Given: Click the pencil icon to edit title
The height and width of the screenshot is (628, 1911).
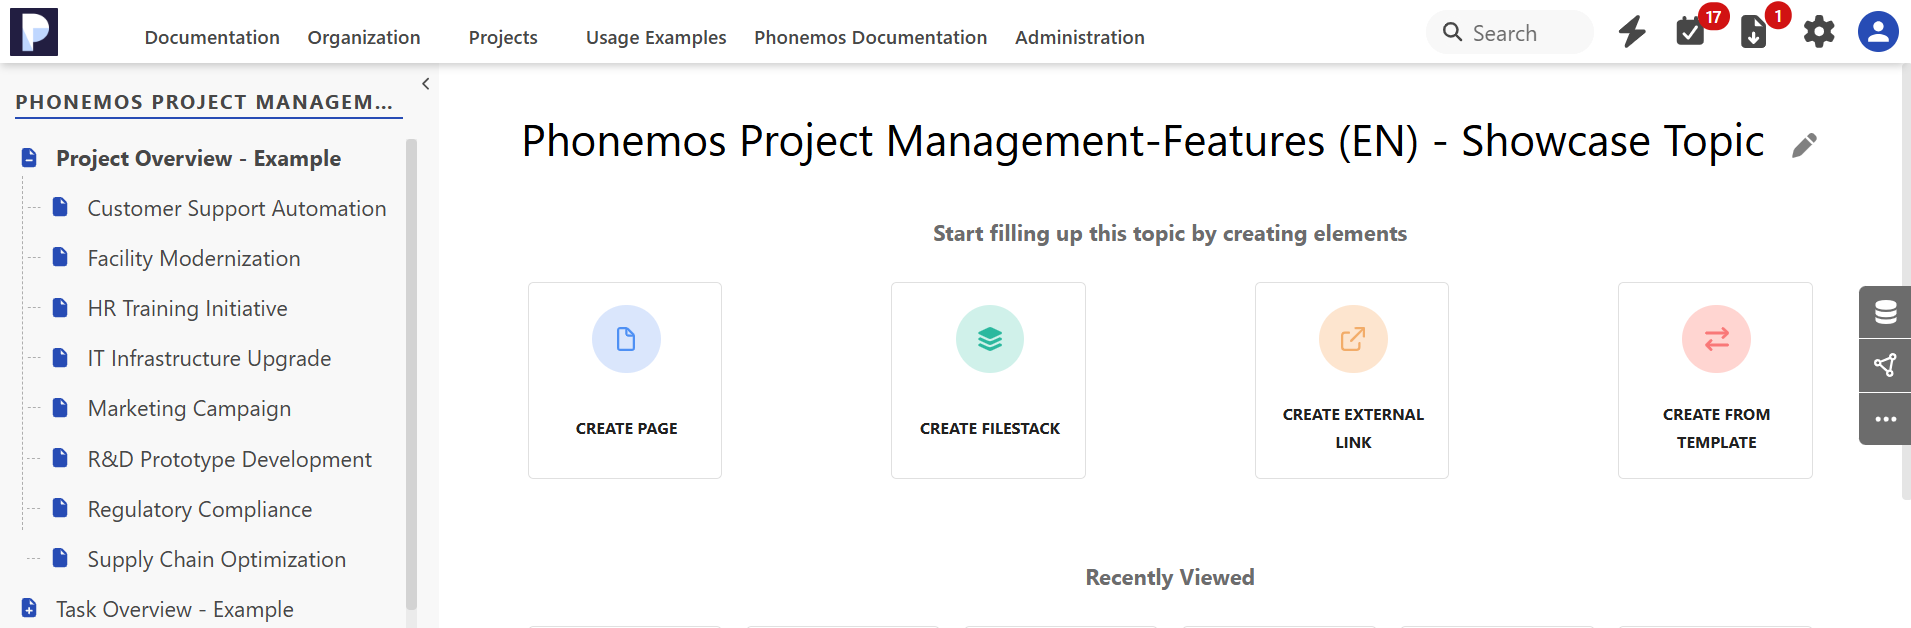Looking at the screenshot, I should pos(1804,146).
